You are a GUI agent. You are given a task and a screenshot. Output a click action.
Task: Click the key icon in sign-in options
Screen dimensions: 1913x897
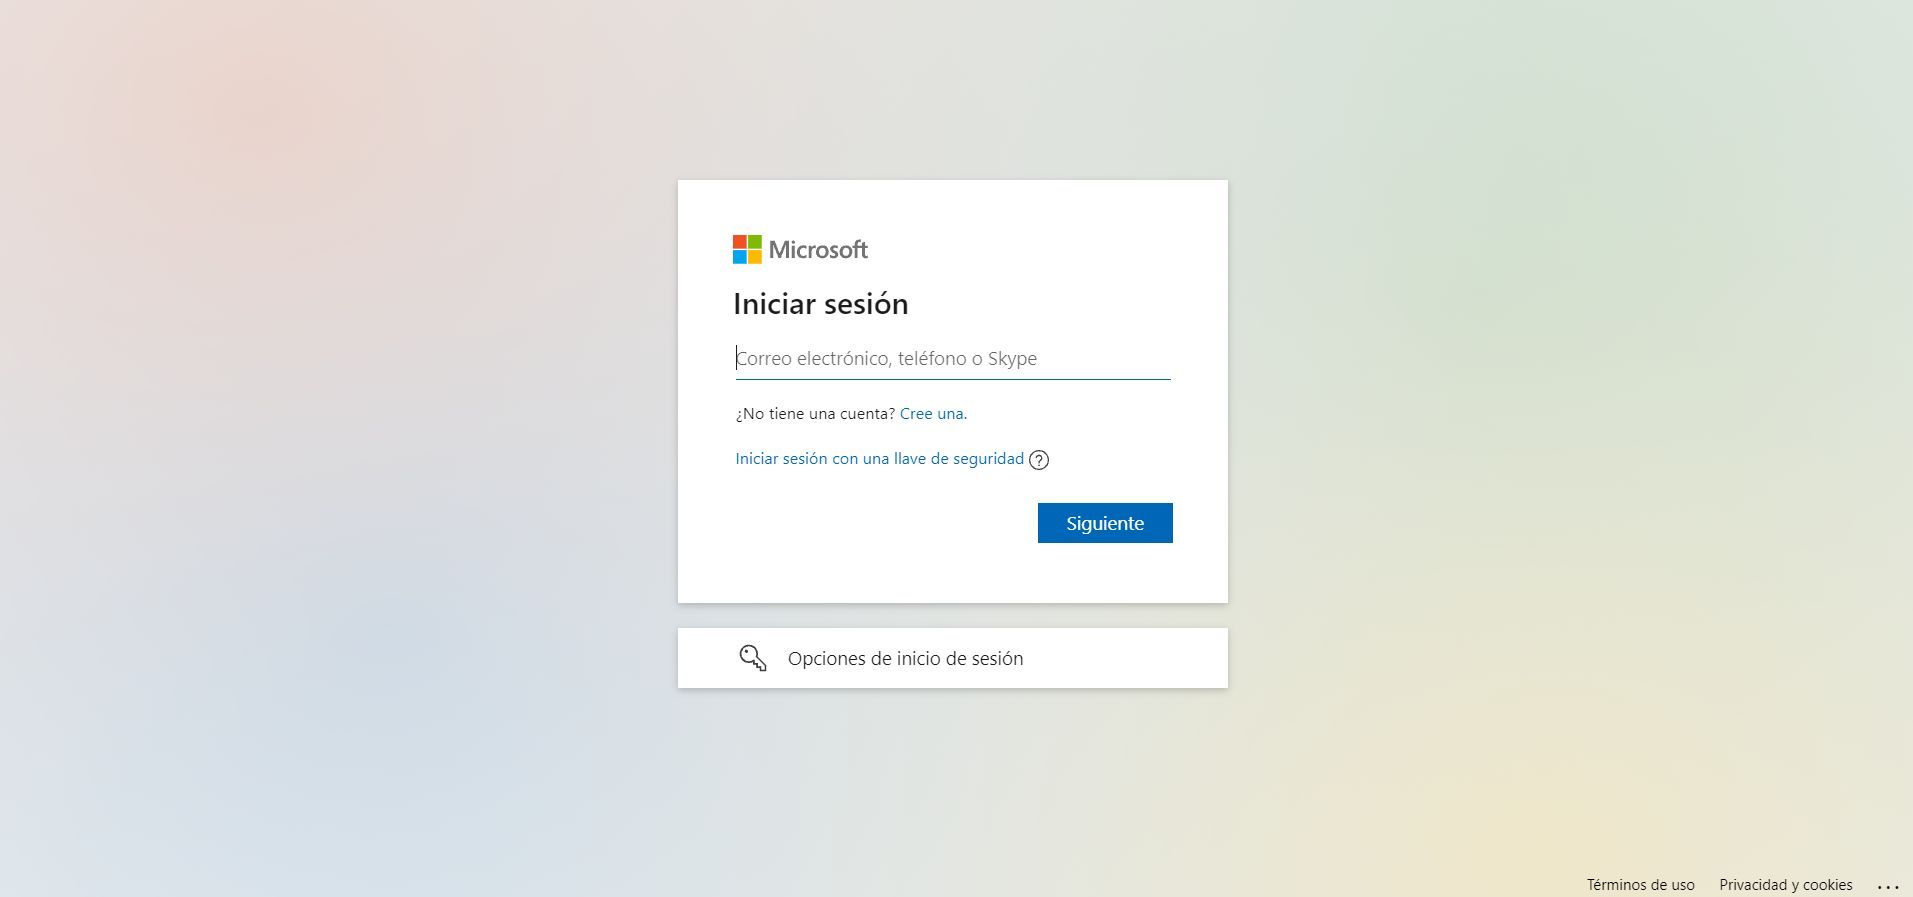coord(753,658)
